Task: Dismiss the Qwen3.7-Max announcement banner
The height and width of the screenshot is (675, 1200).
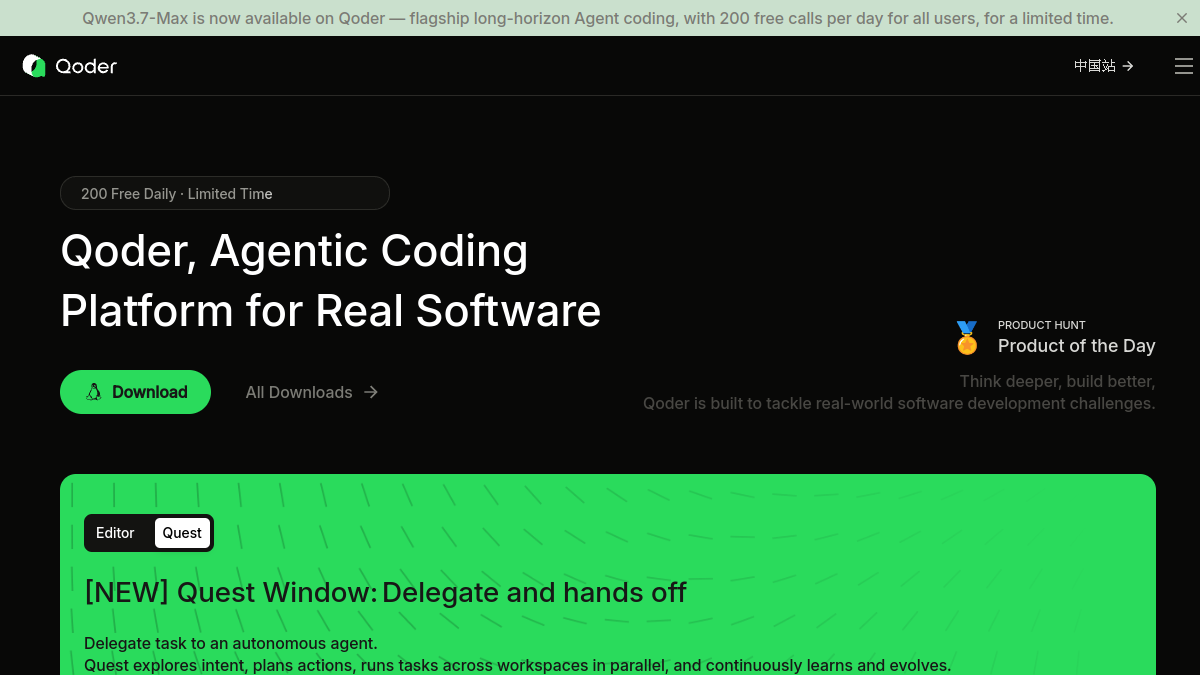Action: coord(1182,18)
